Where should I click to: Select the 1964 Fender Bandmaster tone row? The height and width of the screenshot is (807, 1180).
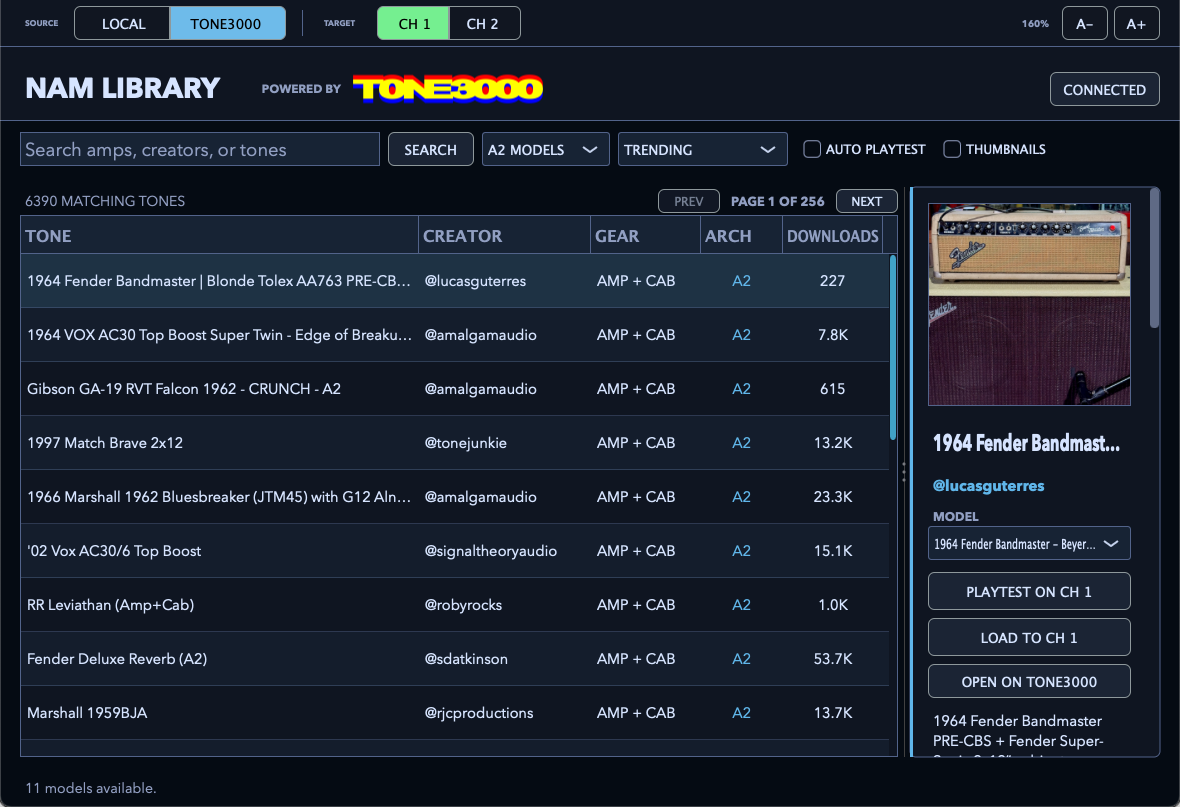point(455,281)
